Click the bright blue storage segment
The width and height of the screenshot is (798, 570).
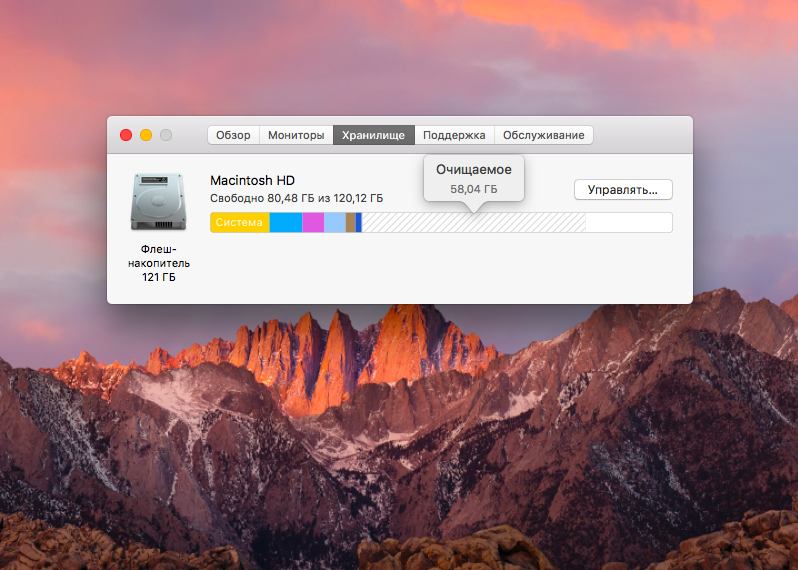tap(286, 222)
